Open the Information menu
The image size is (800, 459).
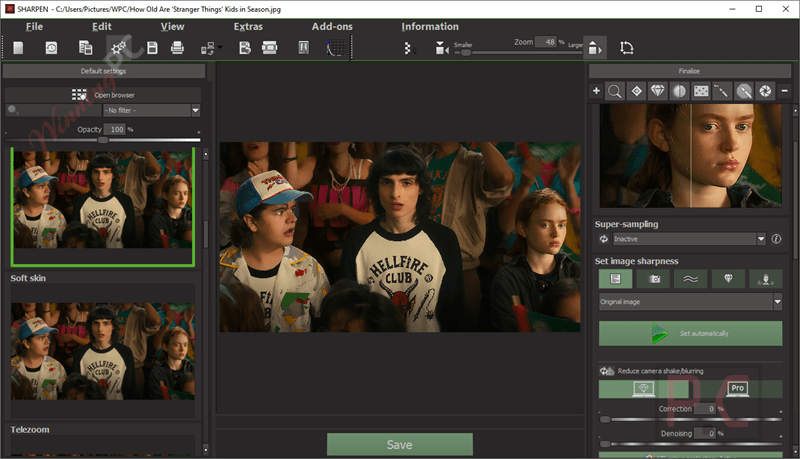[x=430, y=27]
